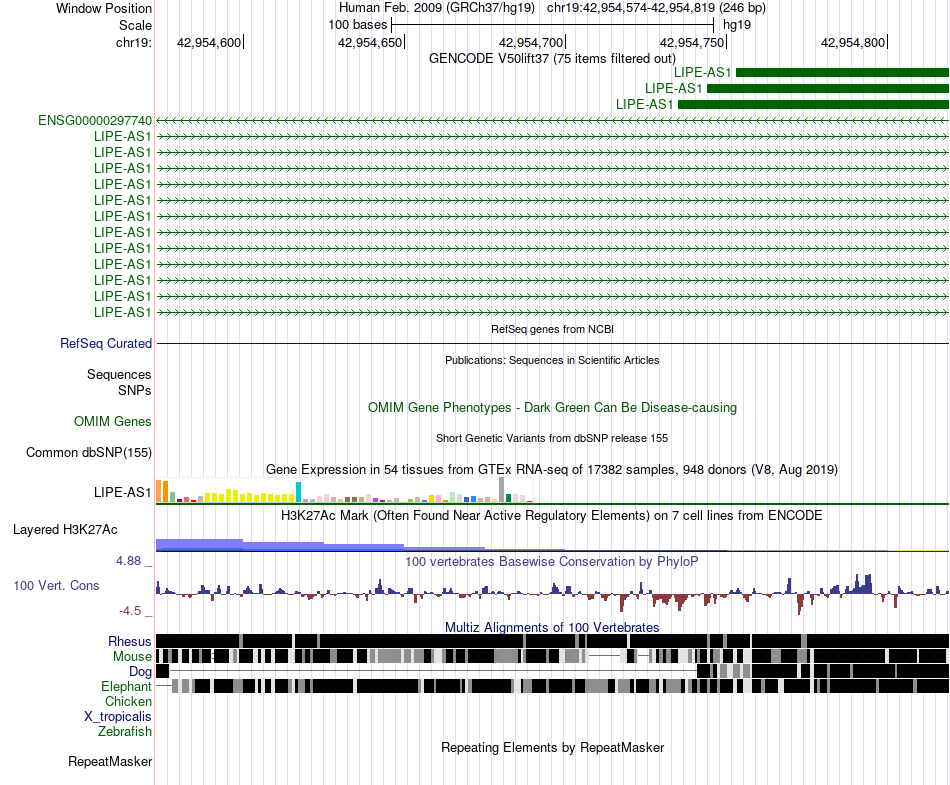The width and height of the screenshot is (950, 785).
Task: Click the Common dbSNP(155) label
Action: (x=89, y=452)
